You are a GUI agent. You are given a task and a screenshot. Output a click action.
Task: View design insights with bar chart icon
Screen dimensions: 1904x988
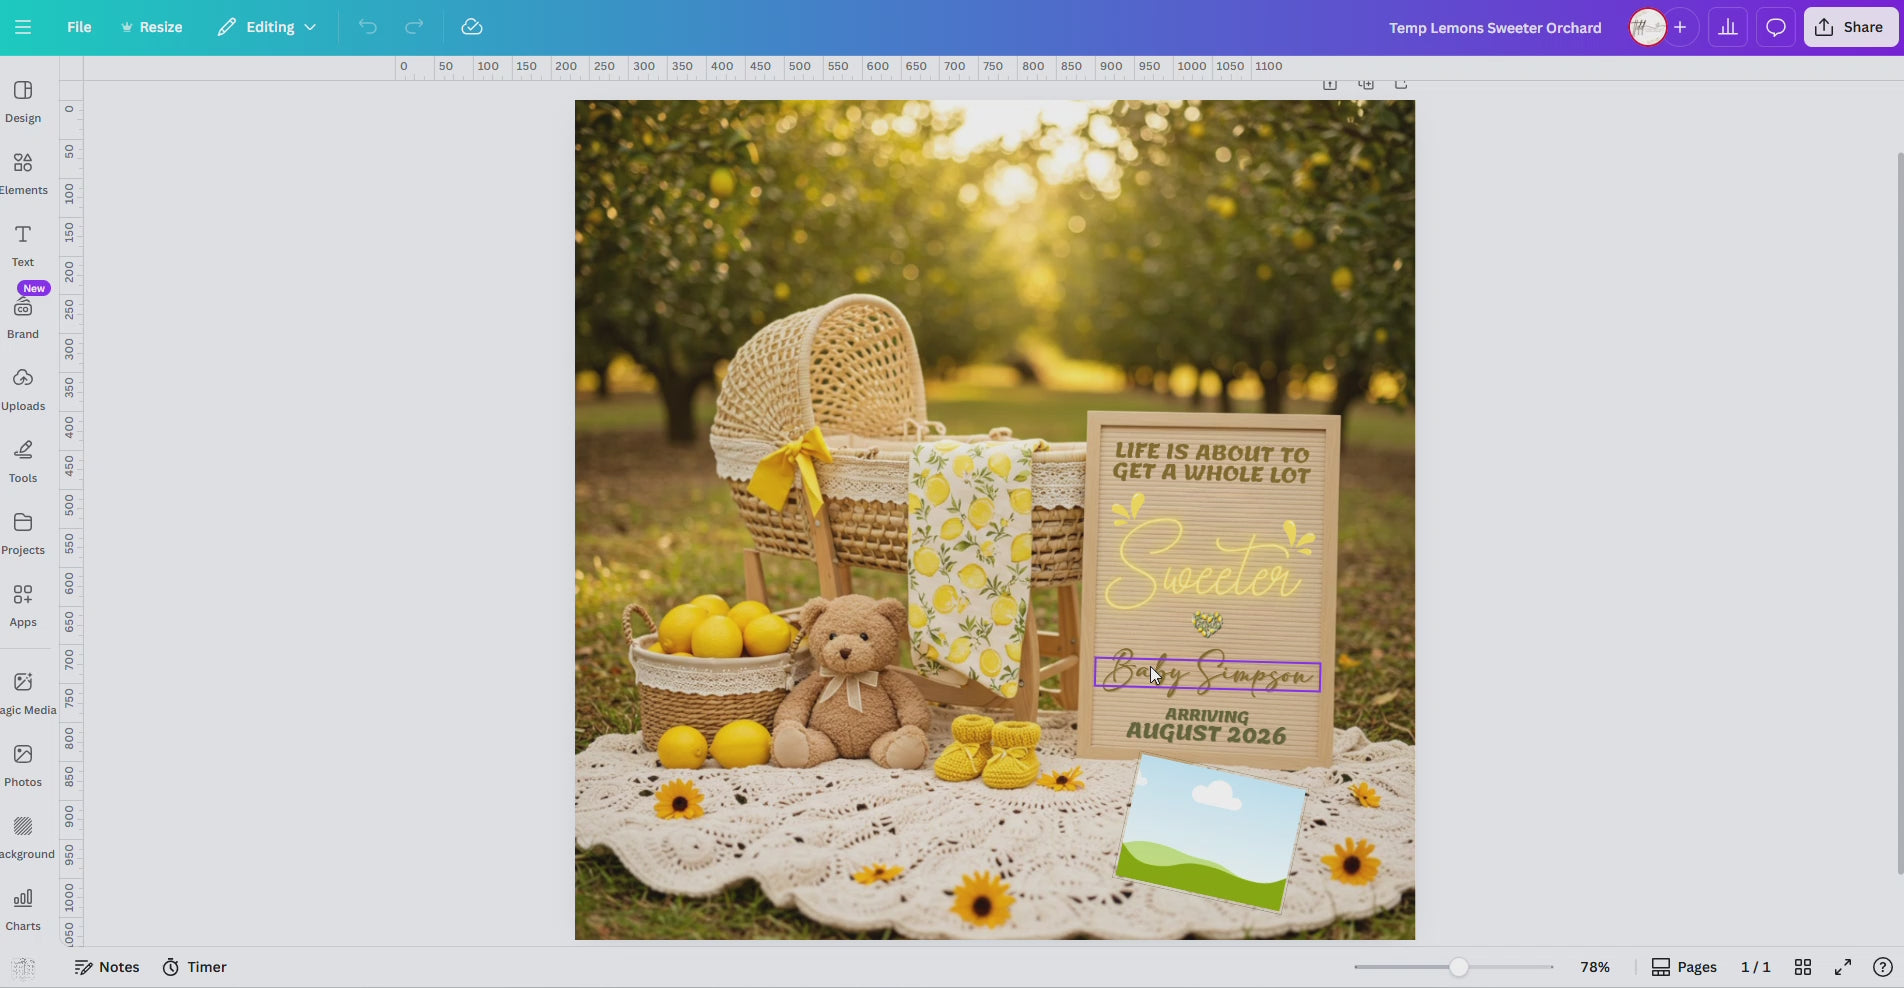1727,27
